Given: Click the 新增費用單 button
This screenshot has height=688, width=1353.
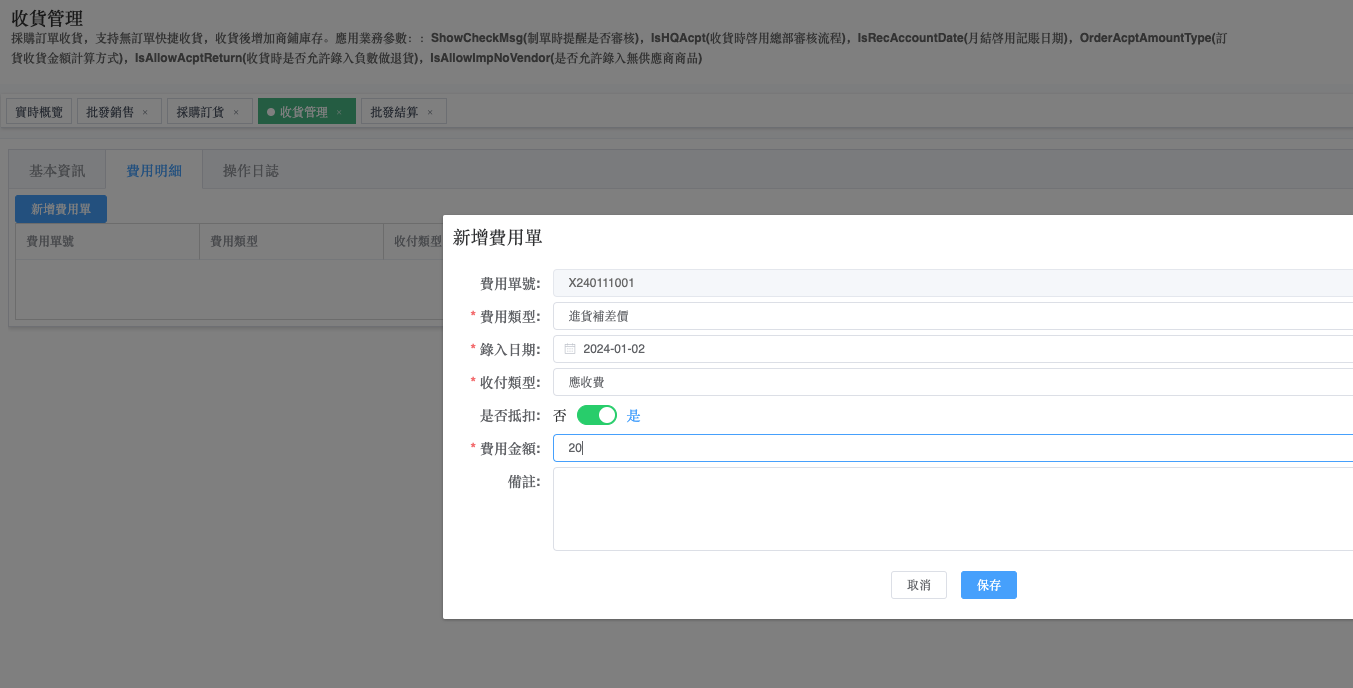Looking at the screenshot, I should 61,209.
